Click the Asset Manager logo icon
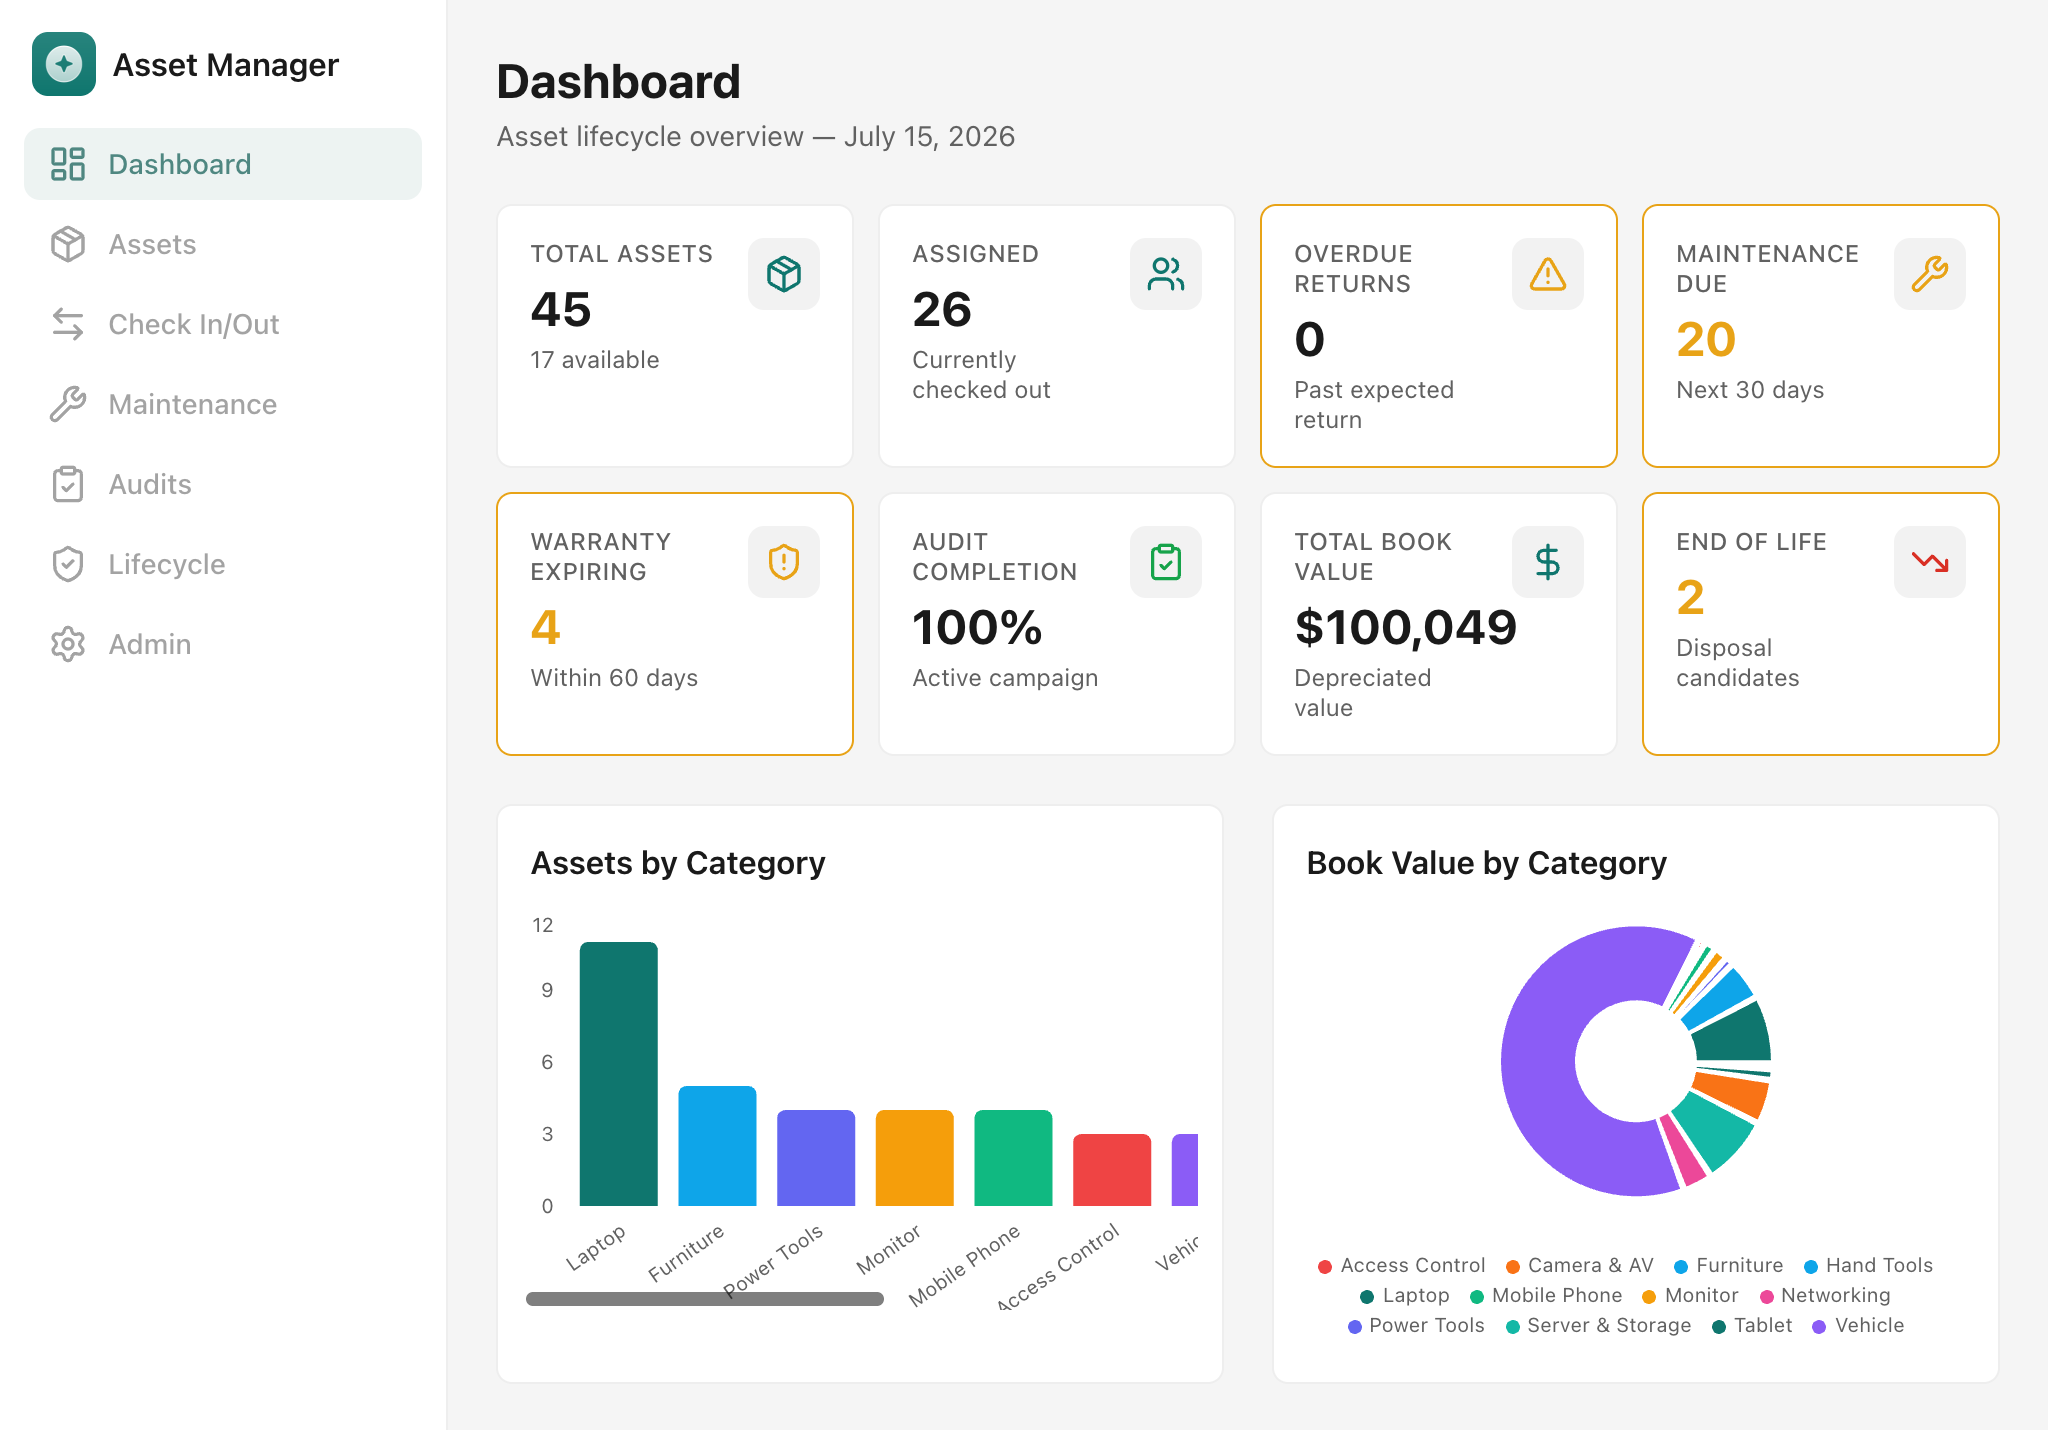This screenshot has width=2048, height=1430. tap(64, 64)
